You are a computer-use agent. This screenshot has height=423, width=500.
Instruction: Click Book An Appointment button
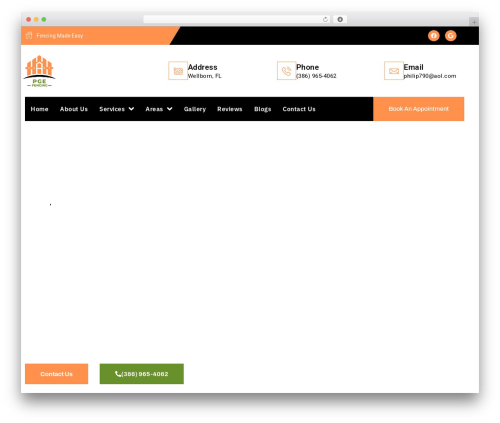tap(419, 109)
